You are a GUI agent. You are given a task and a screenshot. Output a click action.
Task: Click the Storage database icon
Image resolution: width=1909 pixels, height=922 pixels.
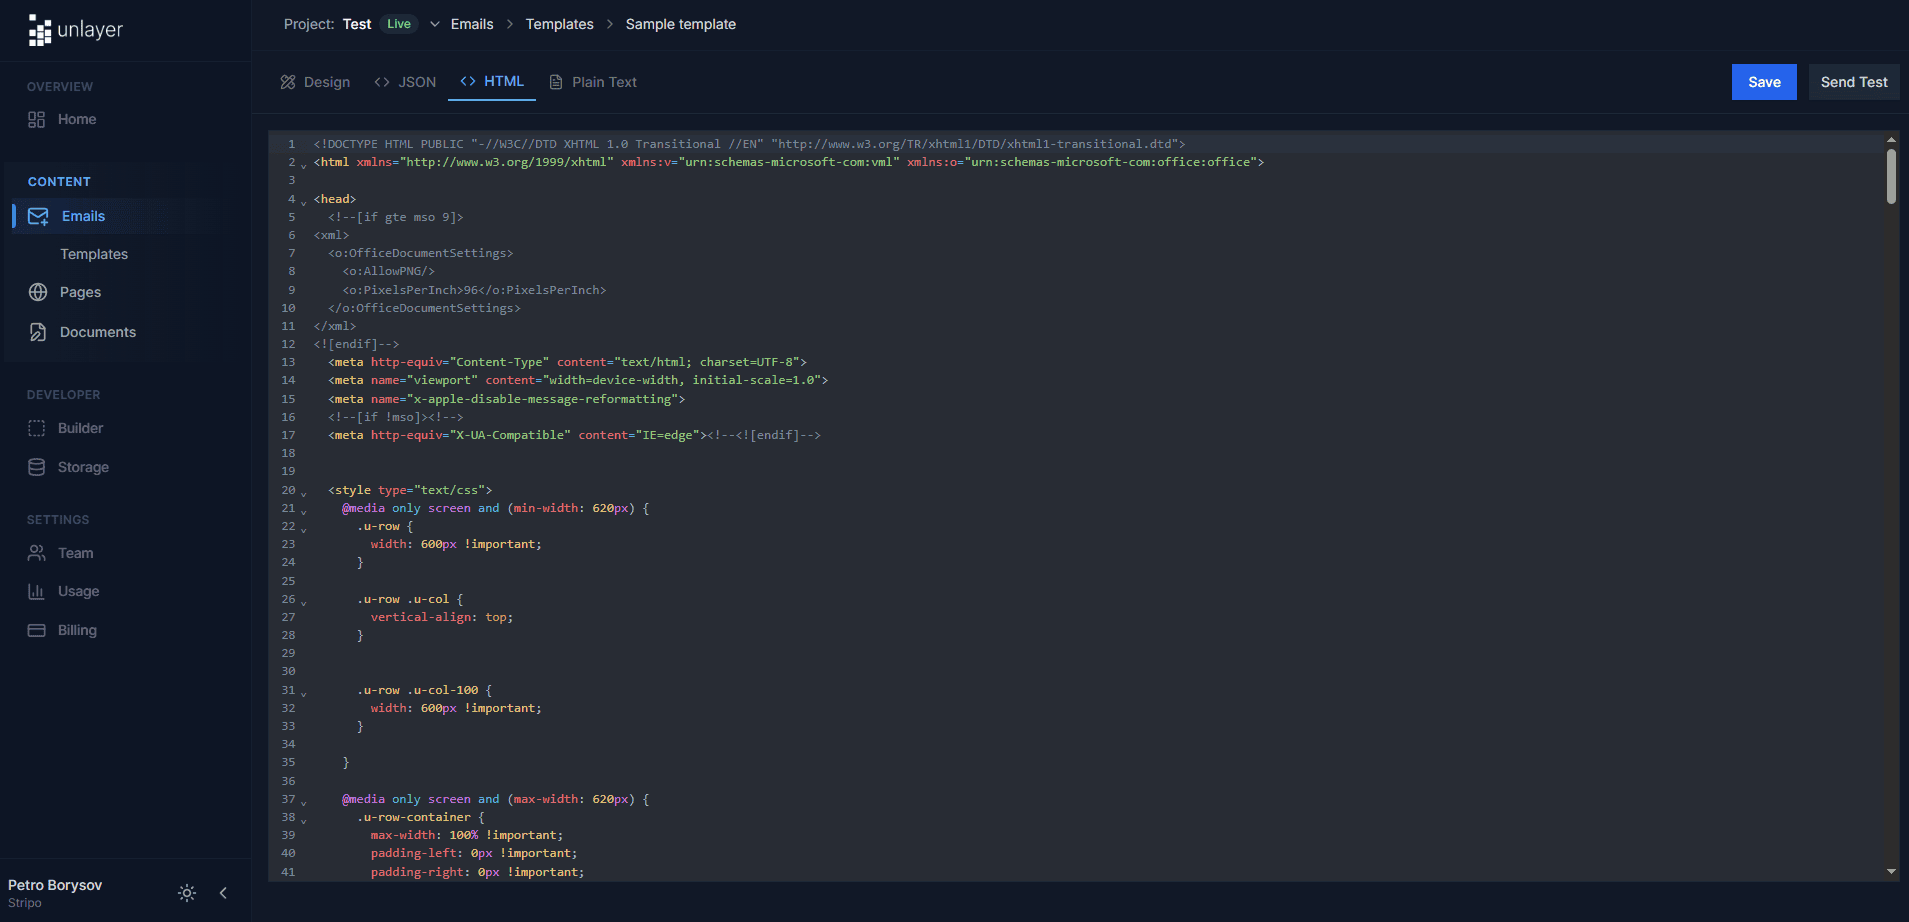pos(37,467)
